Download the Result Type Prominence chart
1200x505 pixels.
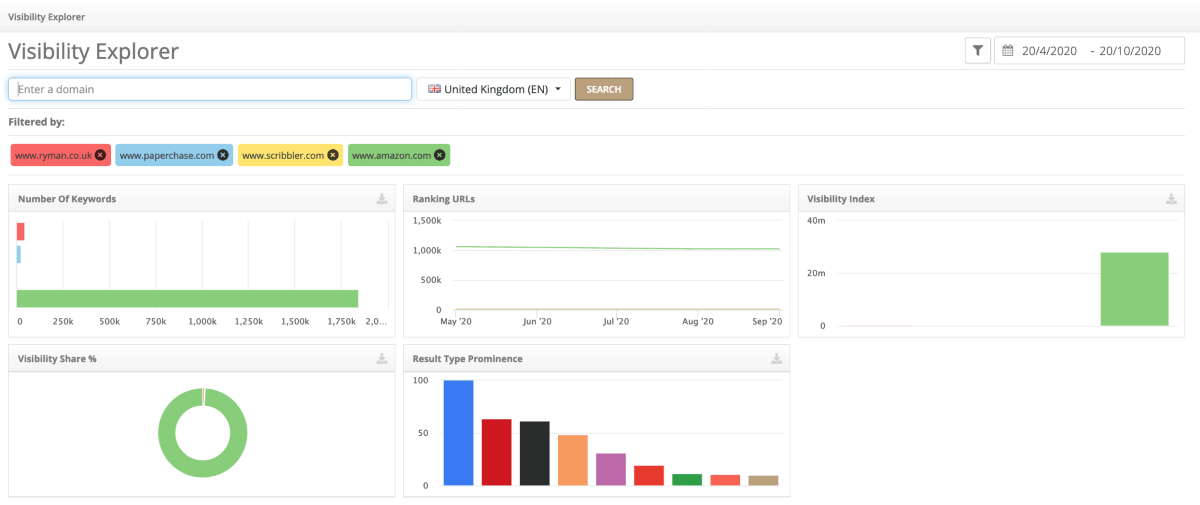[x=777, y=359]
